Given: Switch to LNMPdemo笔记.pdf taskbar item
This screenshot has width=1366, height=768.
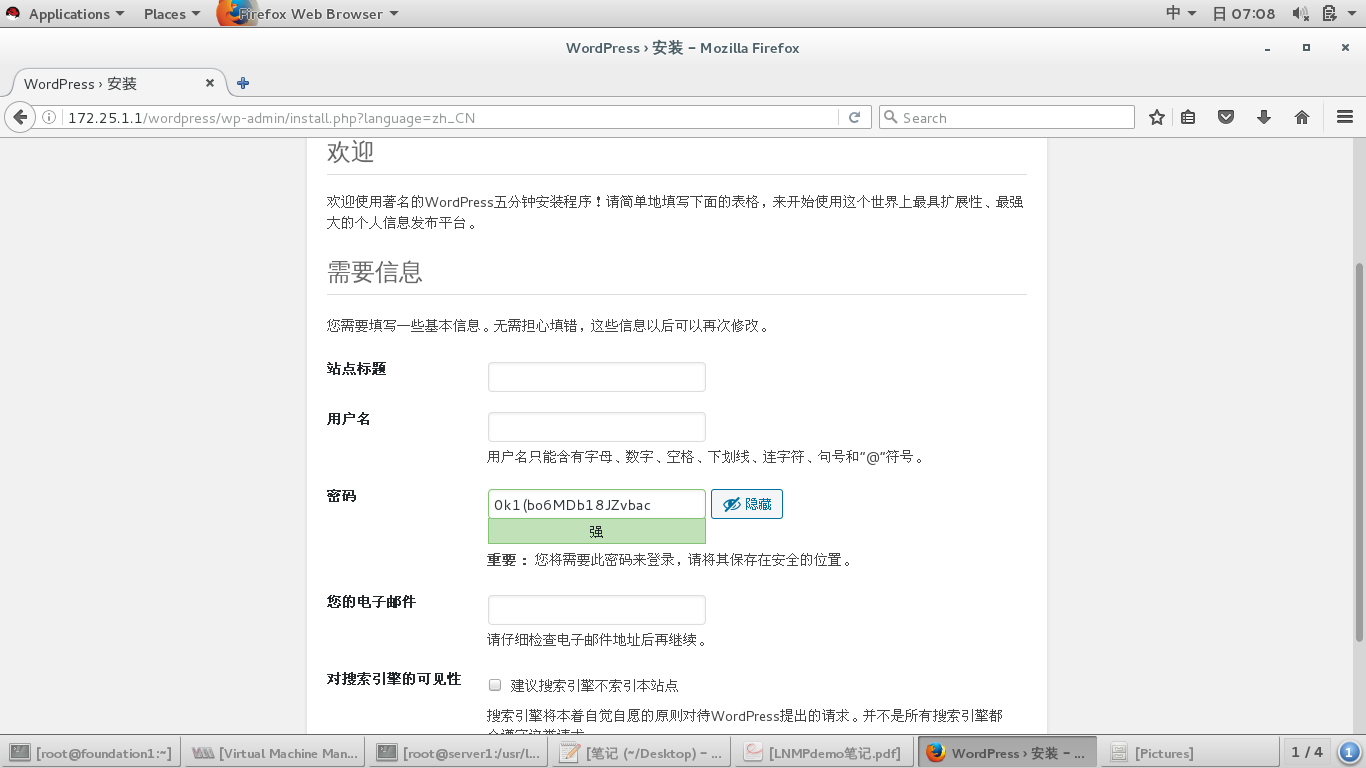Looking at the screenshot, I should tap(824, 753).
